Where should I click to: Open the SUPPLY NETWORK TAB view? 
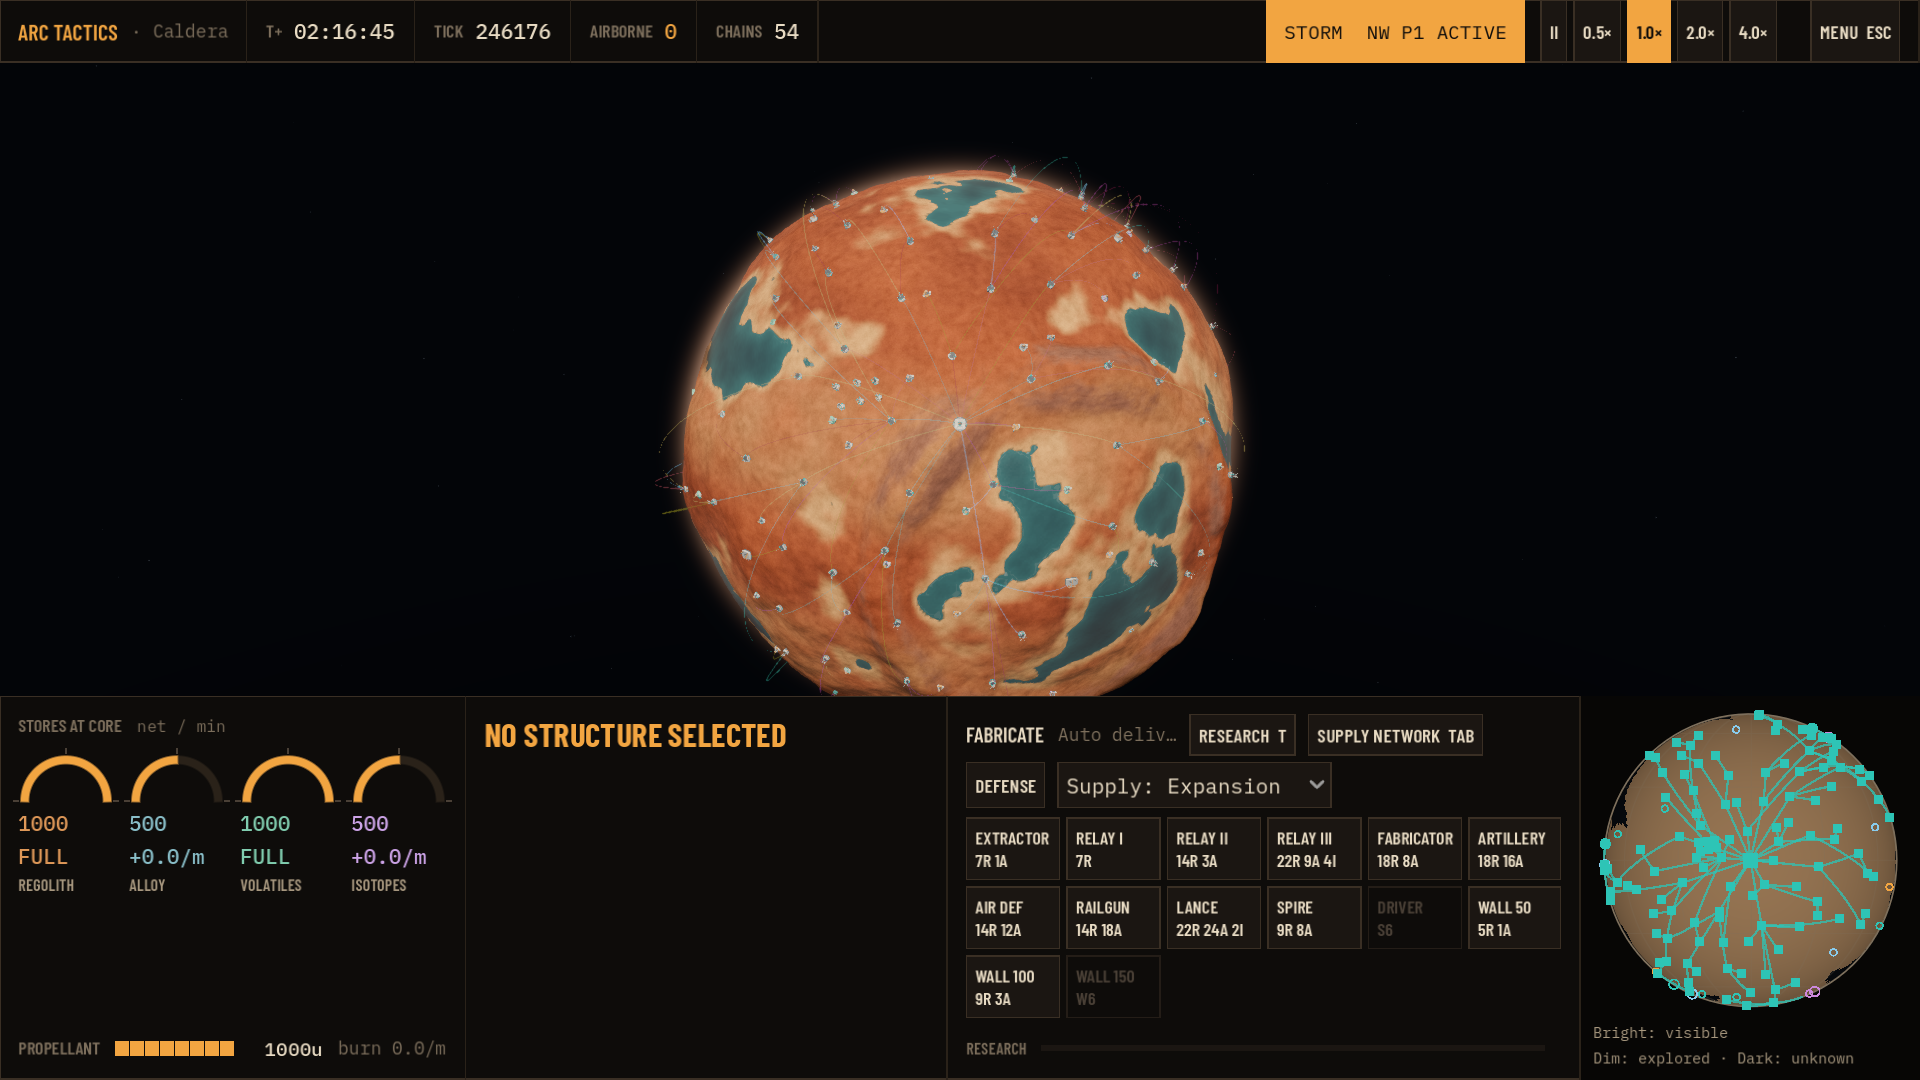coord(1395,736)
